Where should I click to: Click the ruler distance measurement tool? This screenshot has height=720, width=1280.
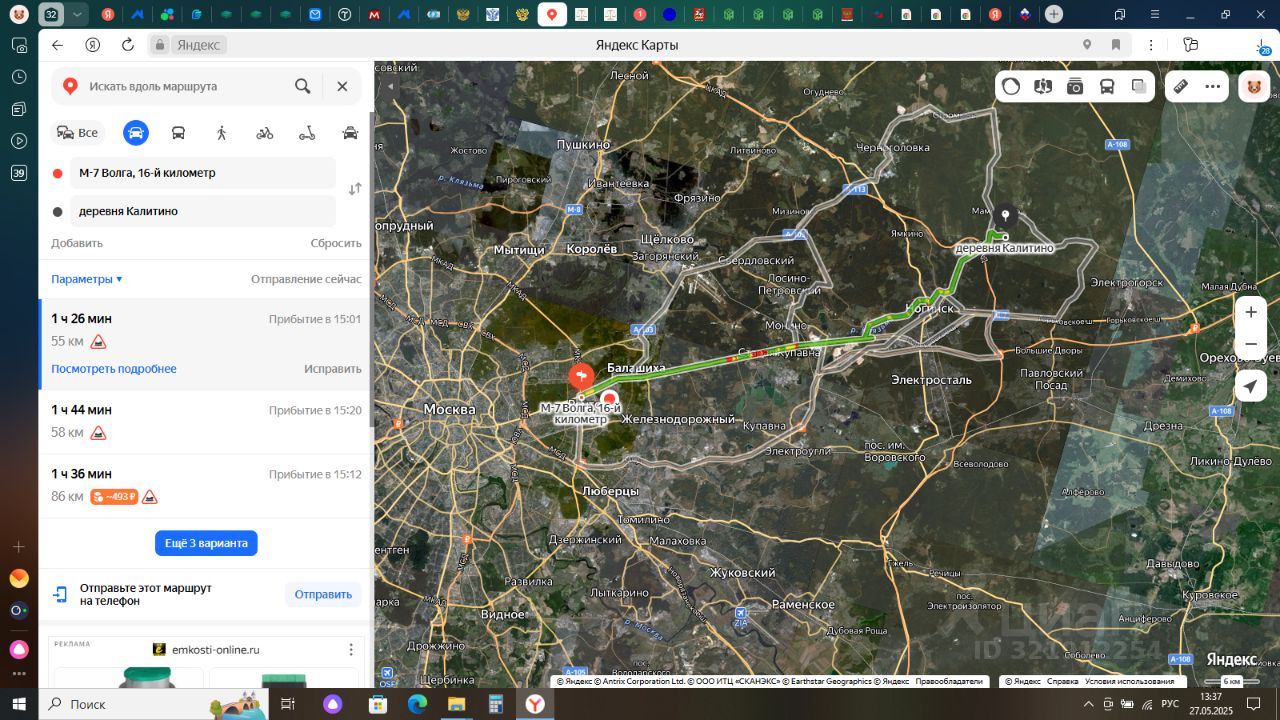pos(1180,86)
